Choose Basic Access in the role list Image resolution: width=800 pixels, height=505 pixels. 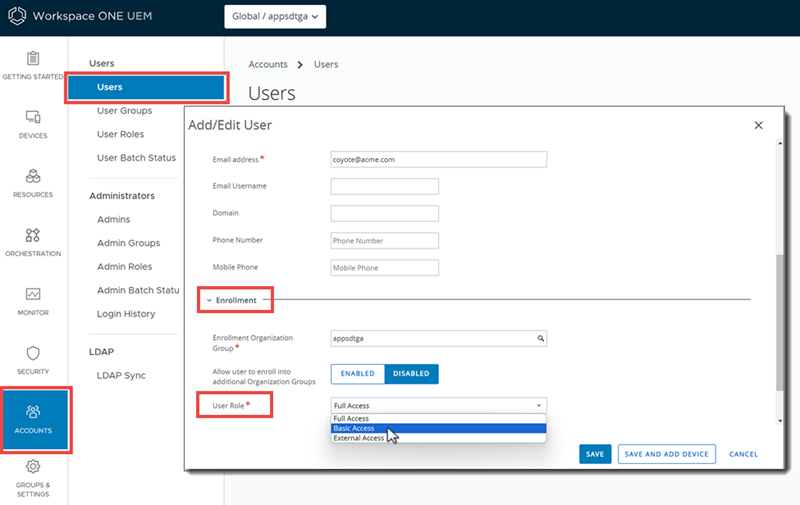[x=439, y=428]
